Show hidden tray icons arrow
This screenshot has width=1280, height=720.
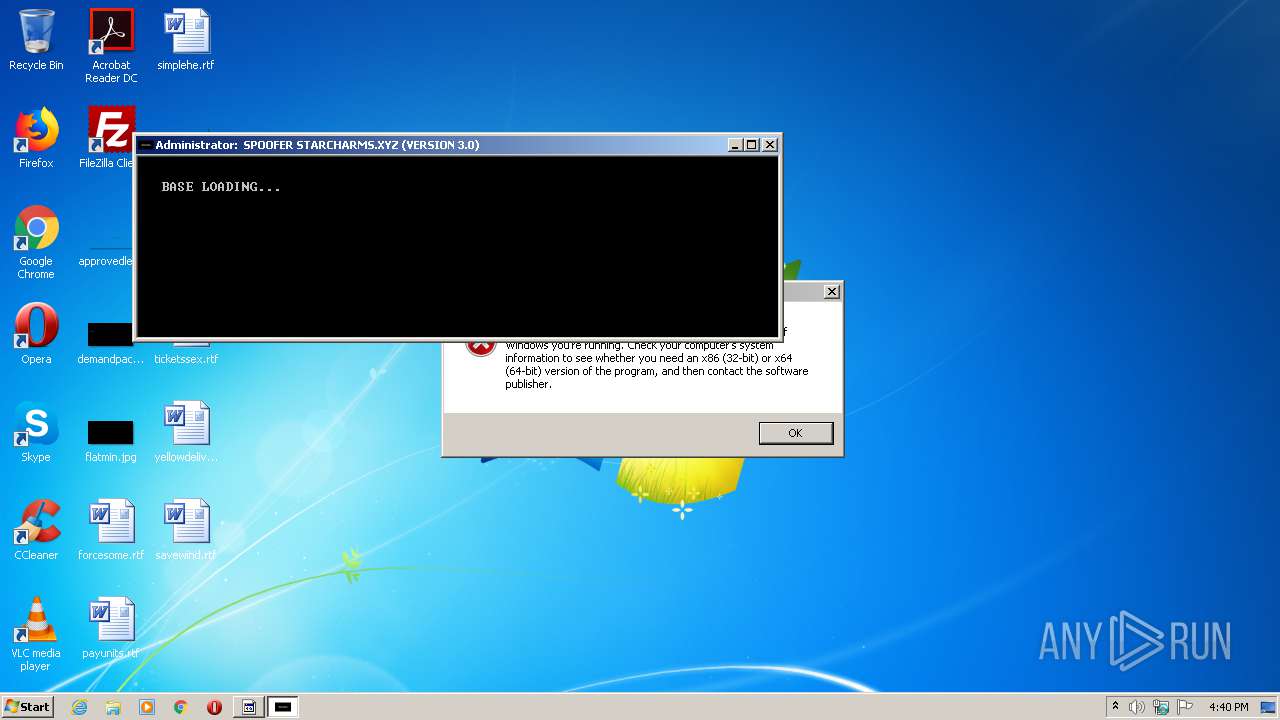(x=1115, y=707)
